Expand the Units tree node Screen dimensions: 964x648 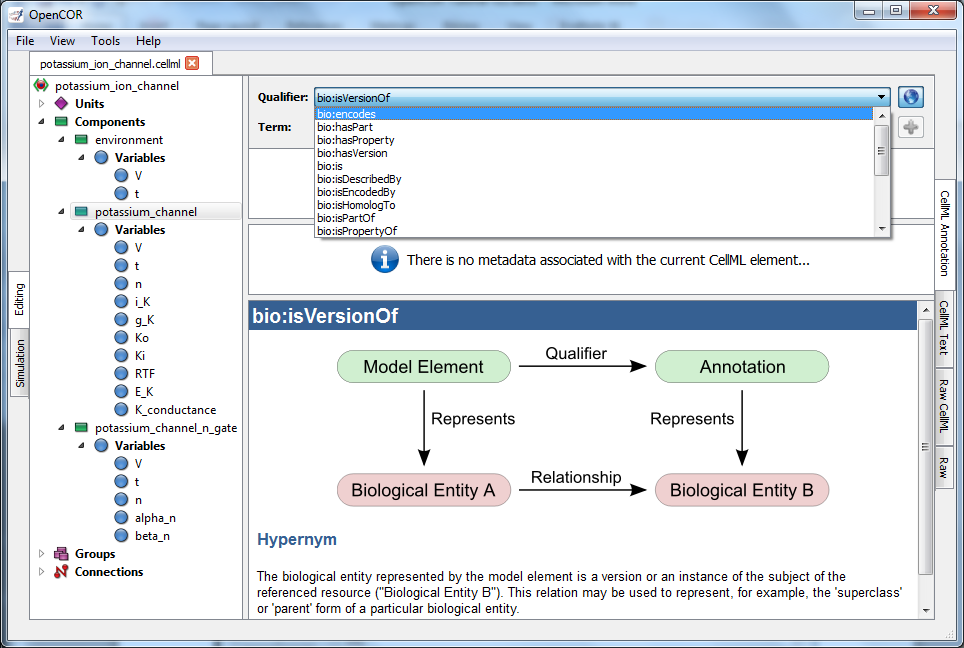(42, 103)
